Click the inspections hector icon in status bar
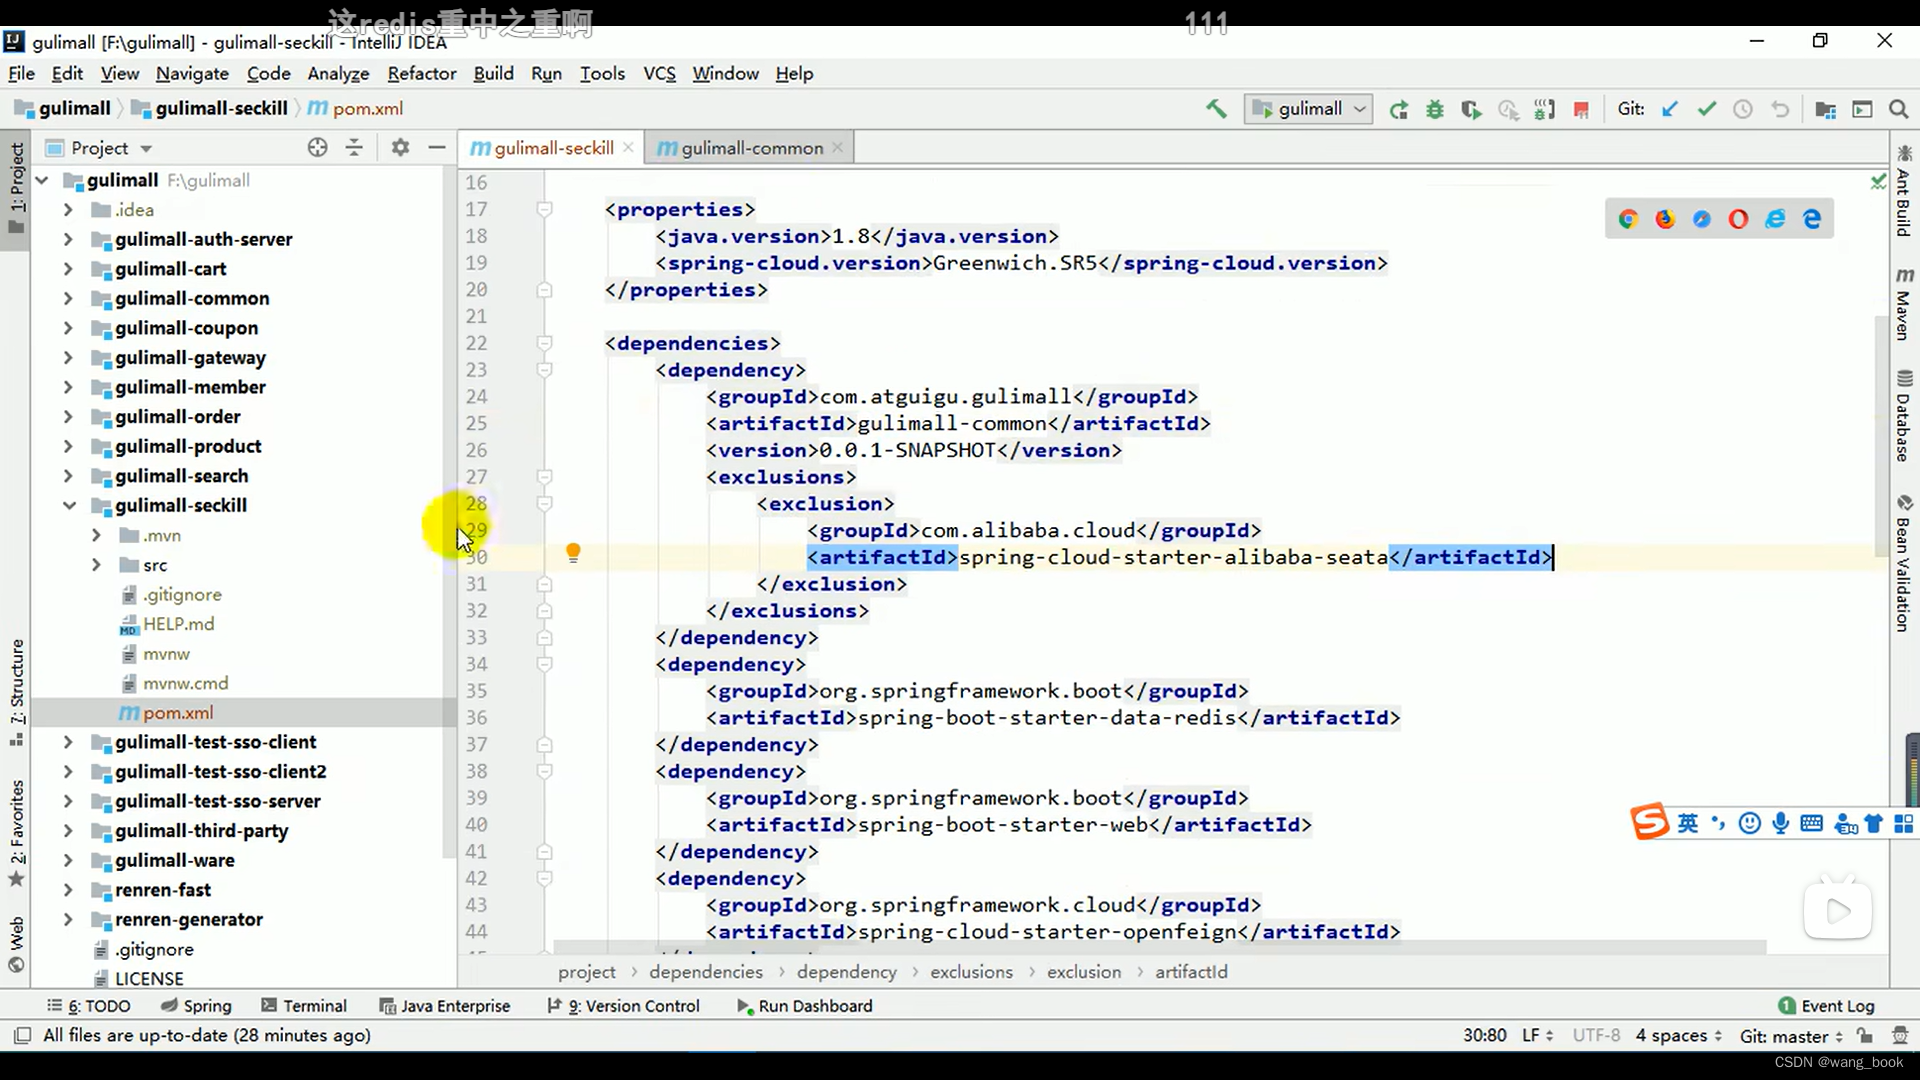The image size is (1920, 1080). click(x=1900, y=1036)
